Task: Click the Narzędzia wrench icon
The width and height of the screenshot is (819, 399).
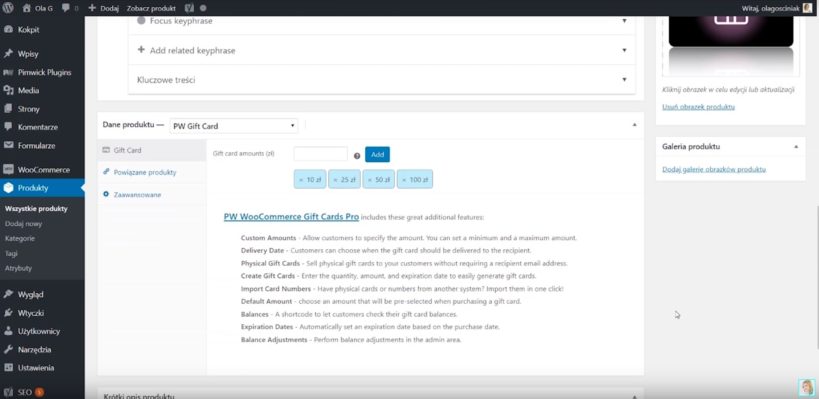Action: [8, 349]
